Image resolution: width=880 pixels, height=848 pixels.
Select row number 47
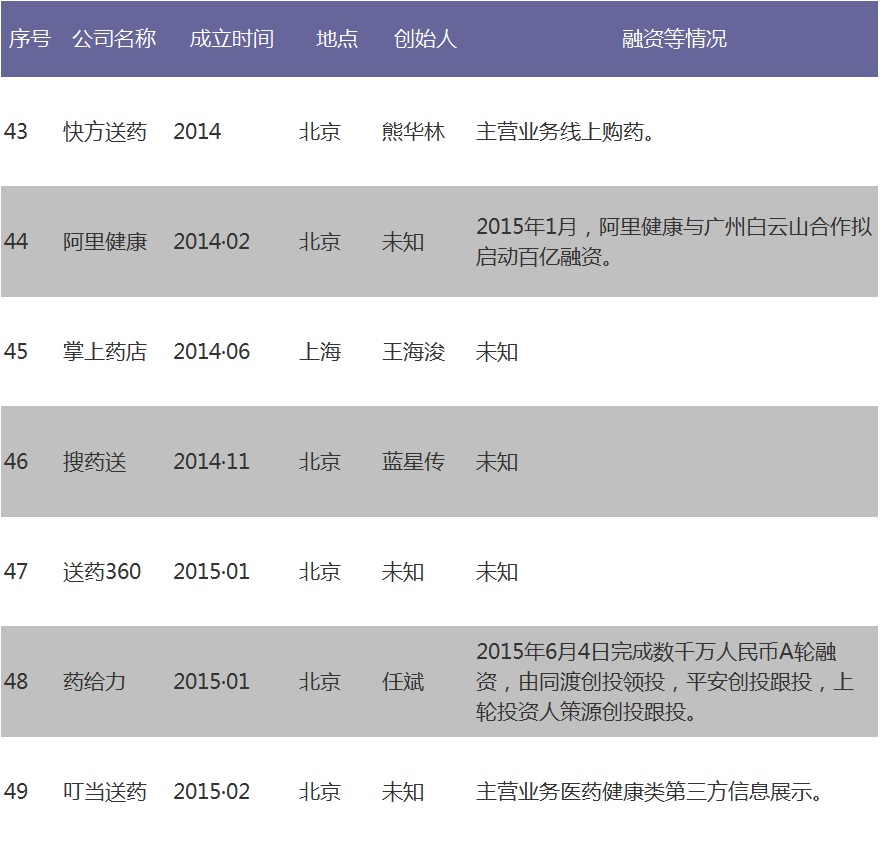(x=16, y=572)
